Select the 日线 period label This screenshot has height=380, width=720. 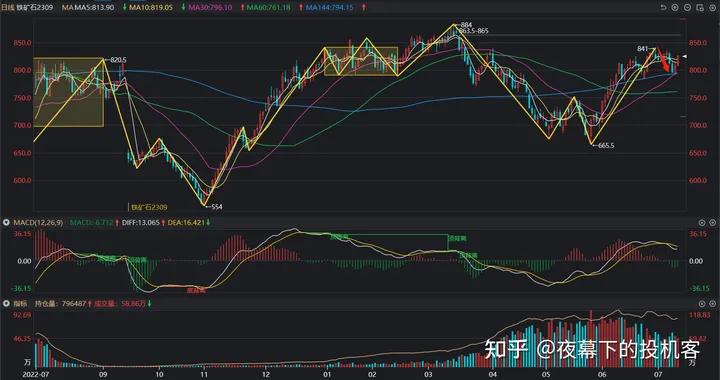(x=8, y=7)
